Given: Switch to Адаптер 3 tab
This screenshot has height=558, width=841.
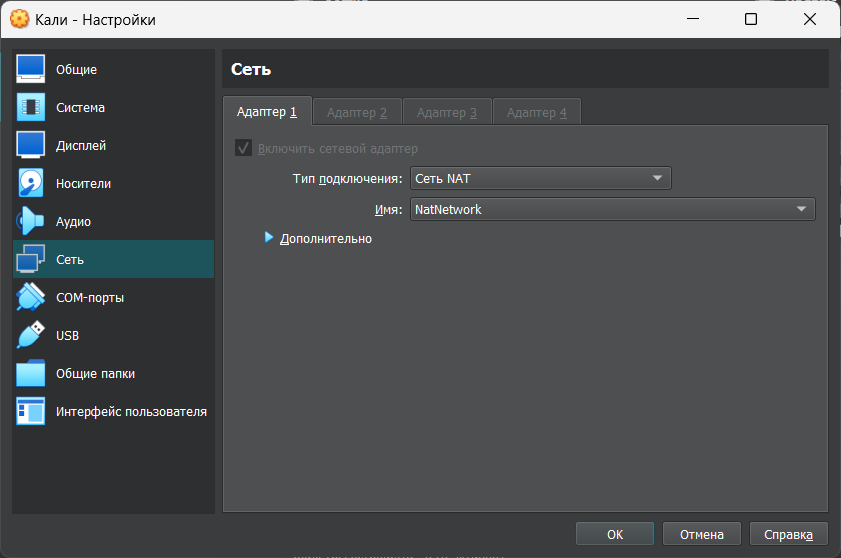Looking at the screenshot, I should click(447, 113).
